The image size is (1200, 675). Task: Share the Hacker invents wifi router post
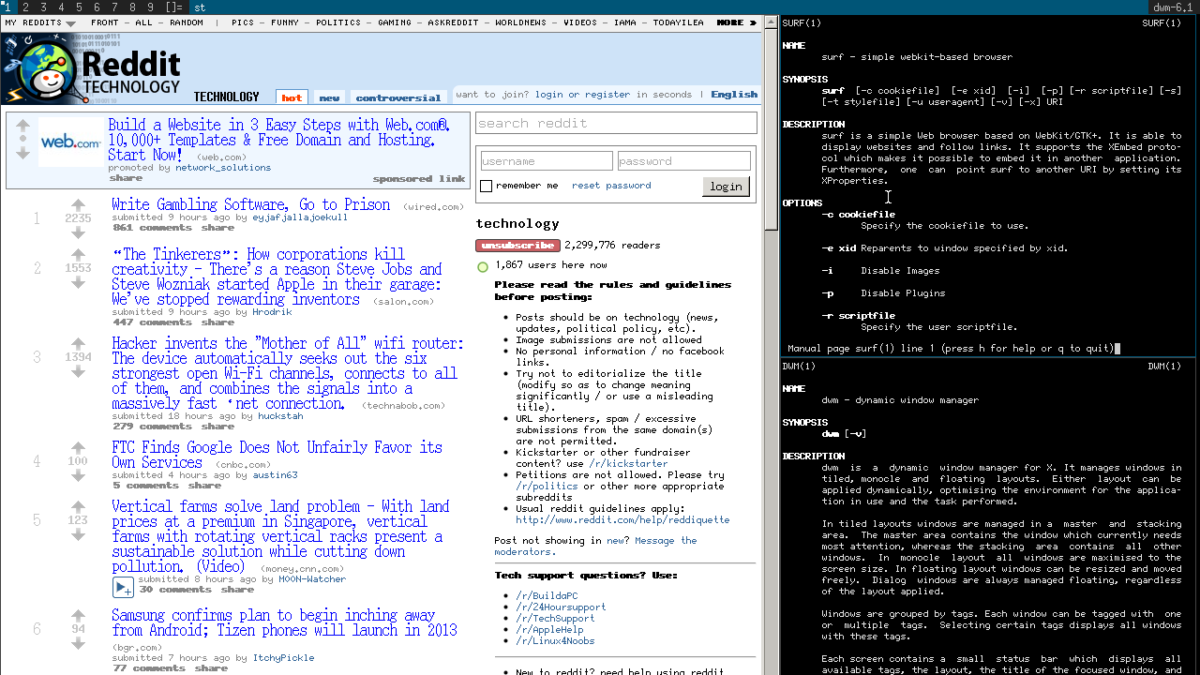point(217,426)
